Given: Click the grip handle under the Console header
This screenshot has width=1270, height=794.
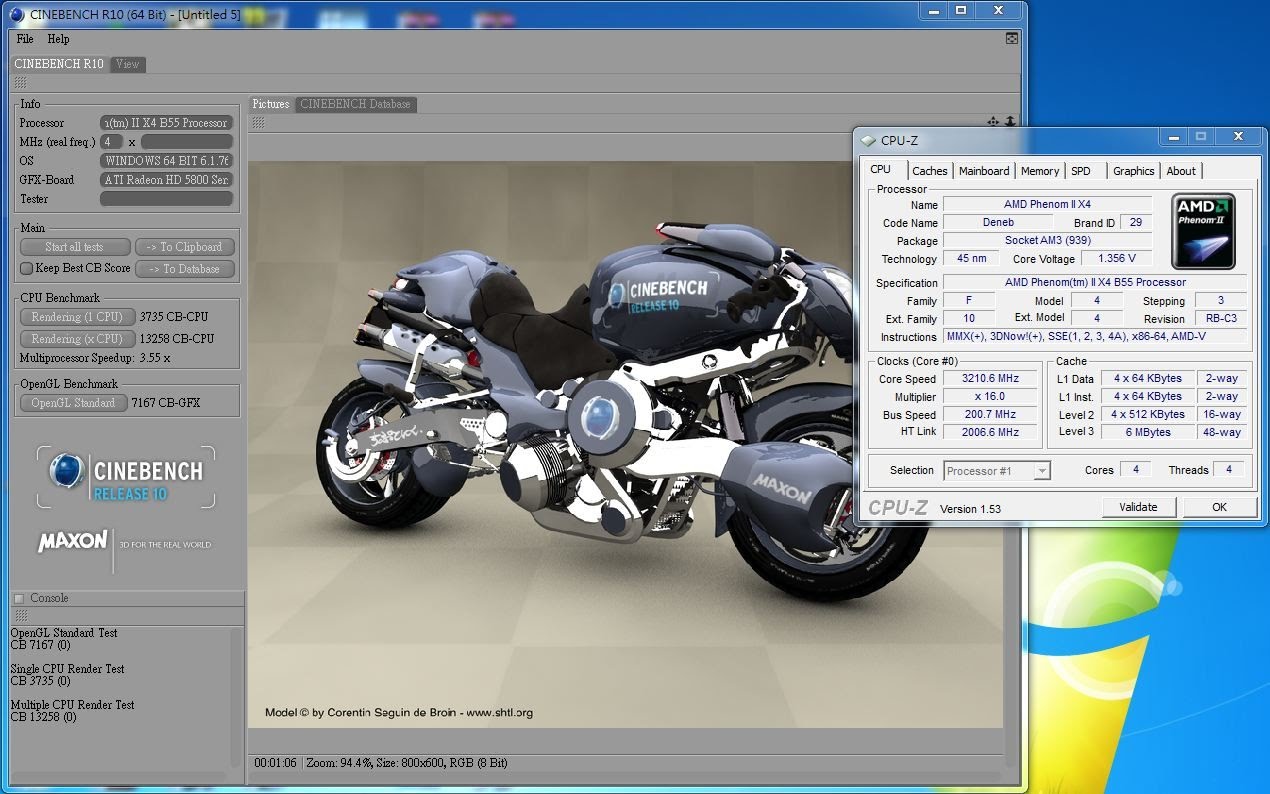Looking at the screenshot, I should pyautogui.click(x=20, y=616).
